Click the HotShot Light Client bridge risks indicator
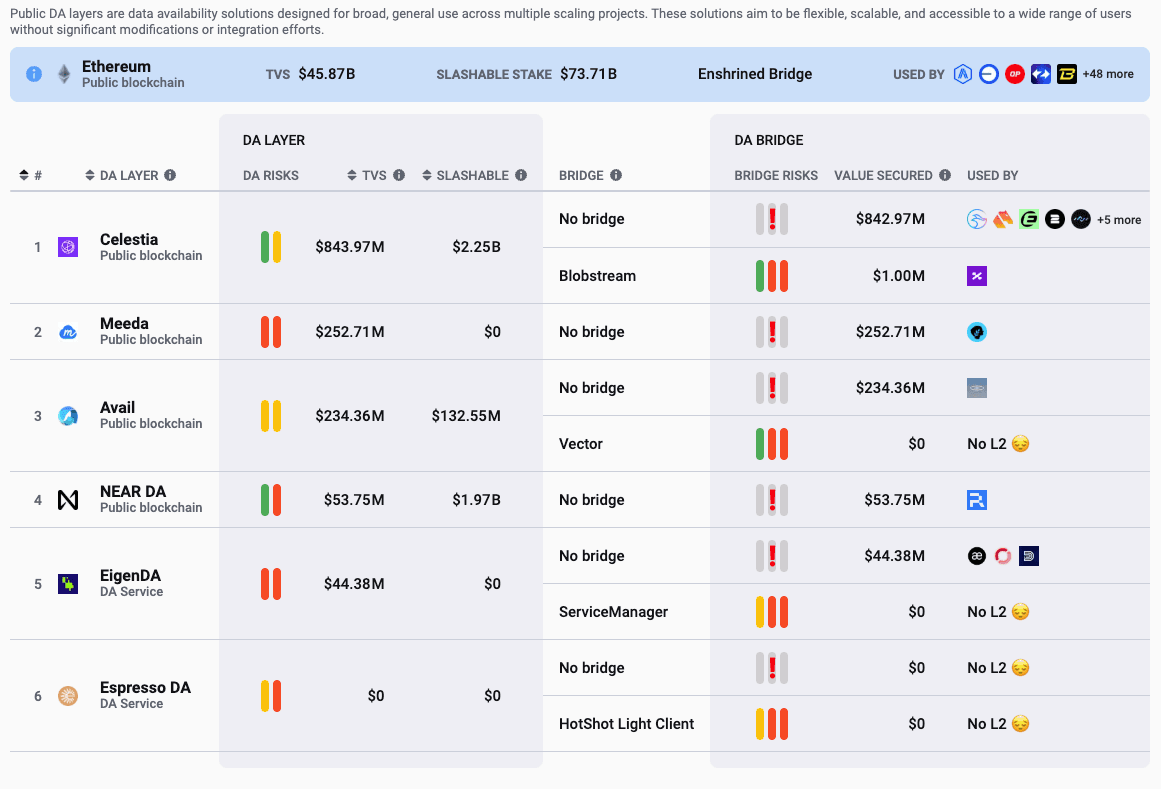The width and height of the screenshot is (1161, 789). (x=772, y=724)
